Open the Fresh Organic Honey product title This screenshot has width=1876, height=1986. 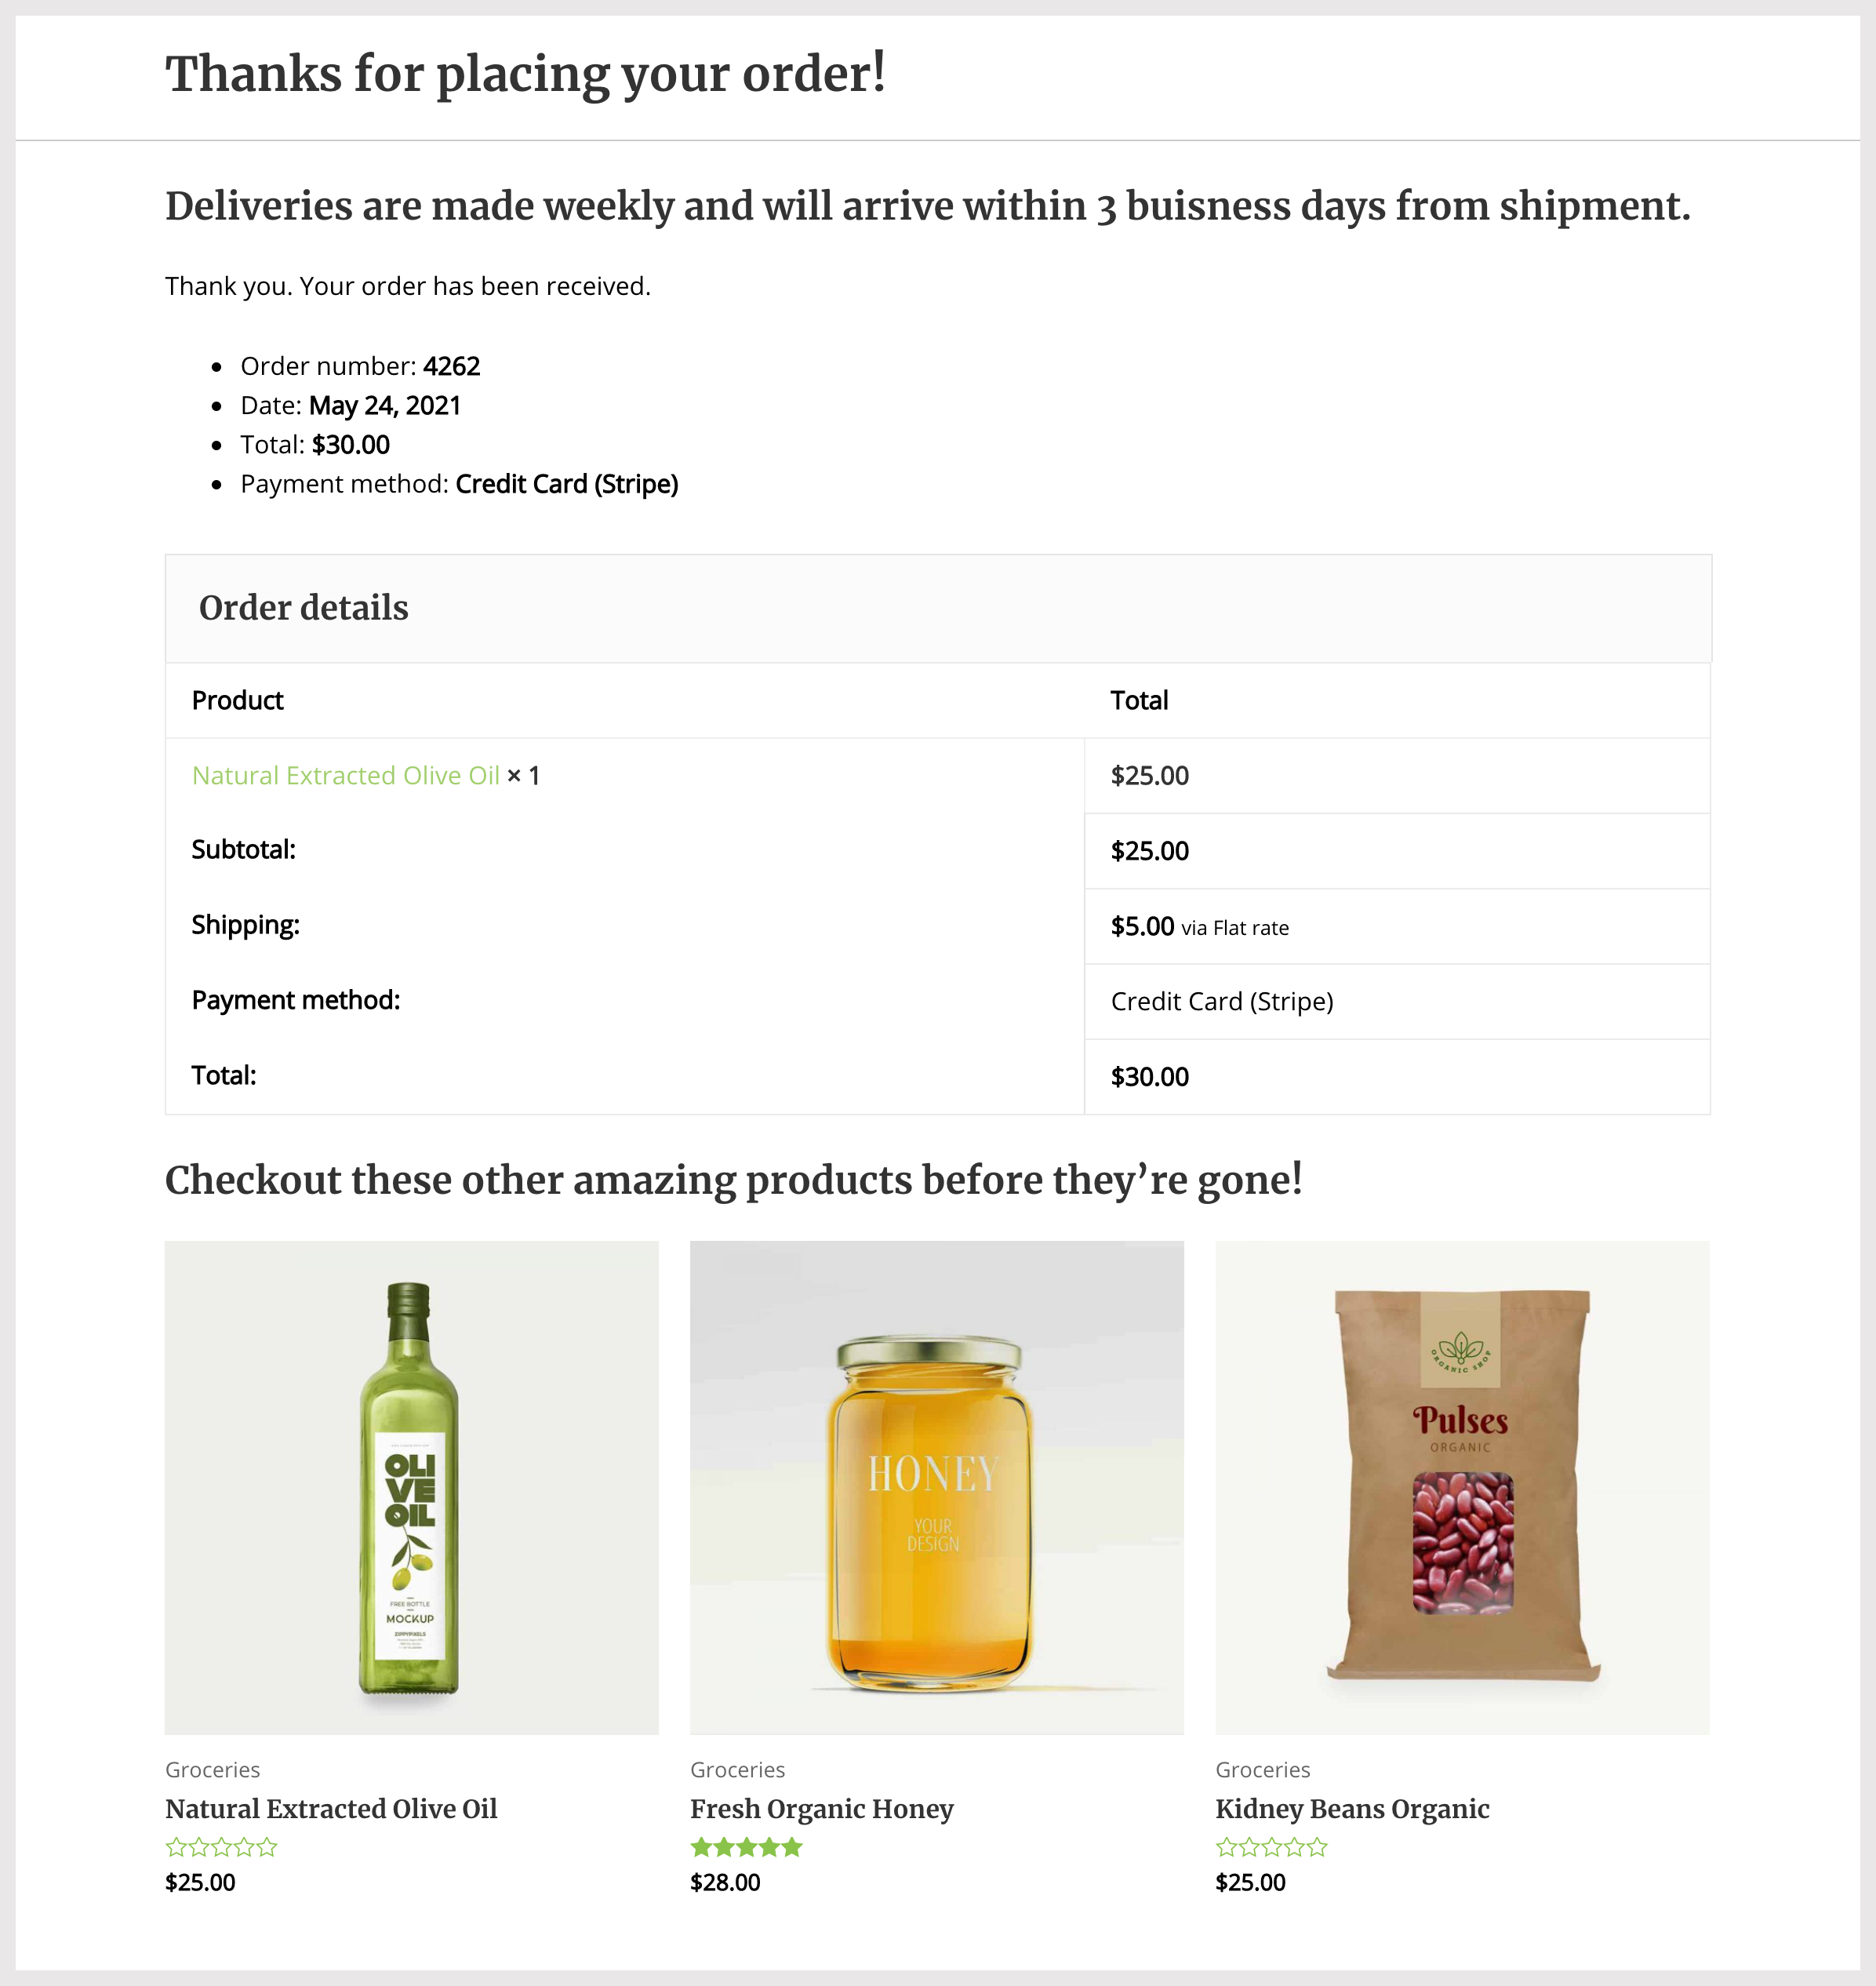[x=821, y=1809]
